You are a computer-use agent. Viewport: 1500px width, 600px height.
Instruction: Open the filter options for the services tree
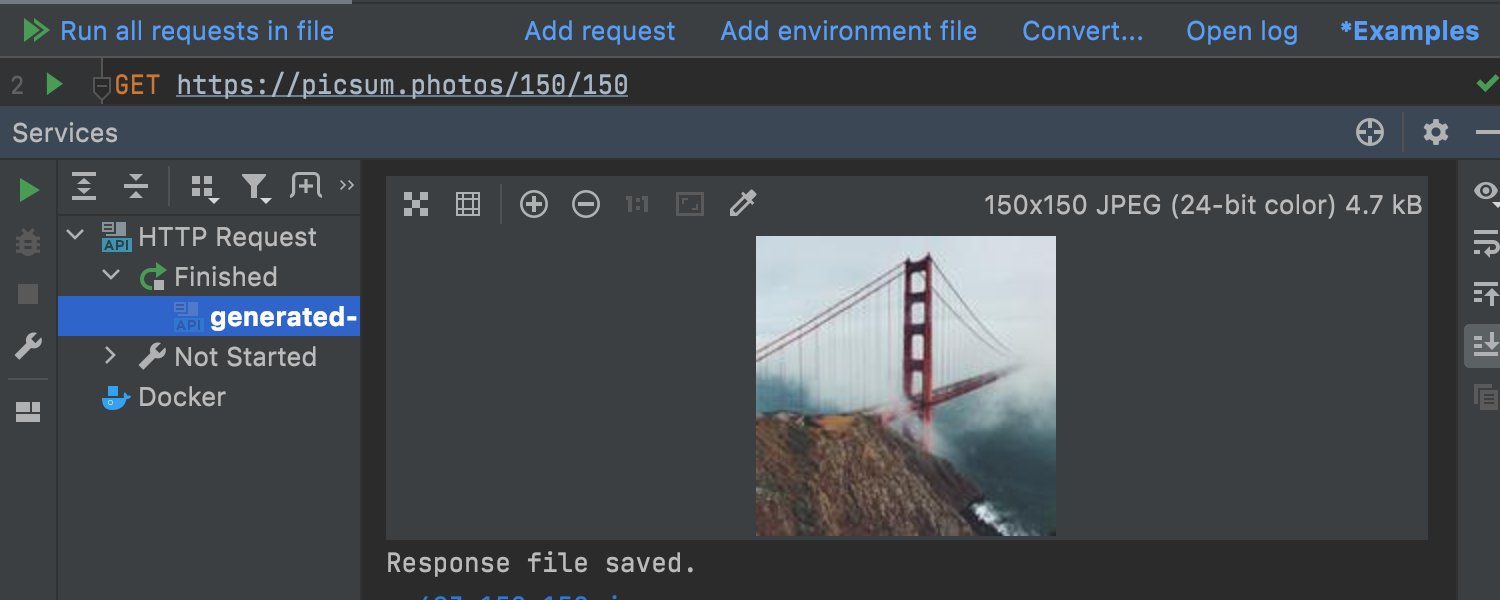256,186
